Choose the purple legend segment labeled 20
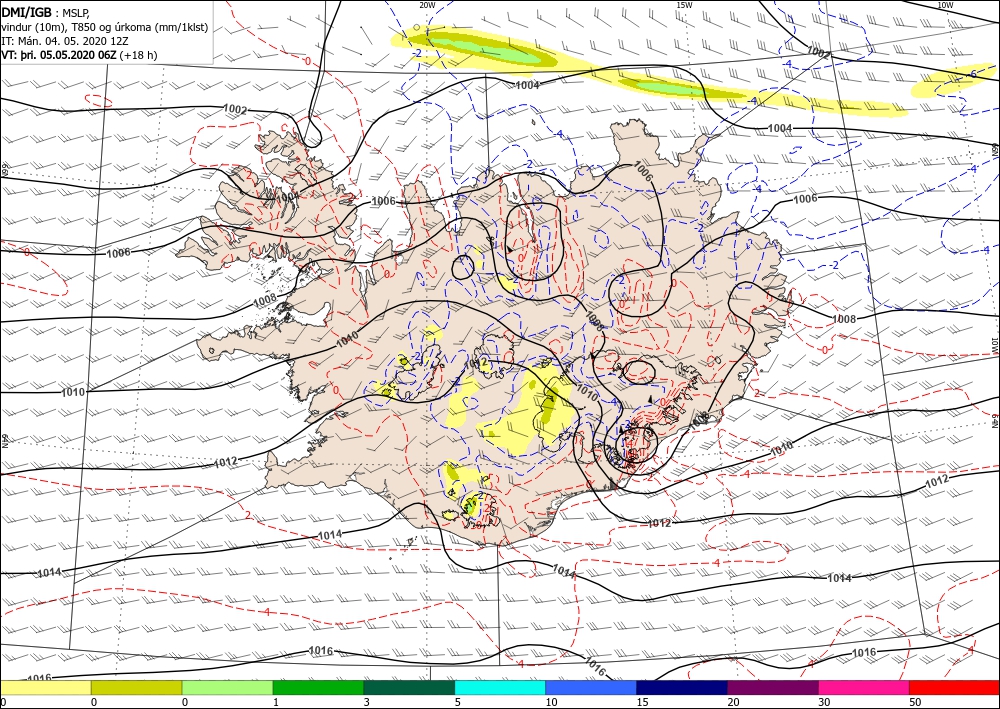1000x709 pixels. pyautogui.click(x=773, y=687)
